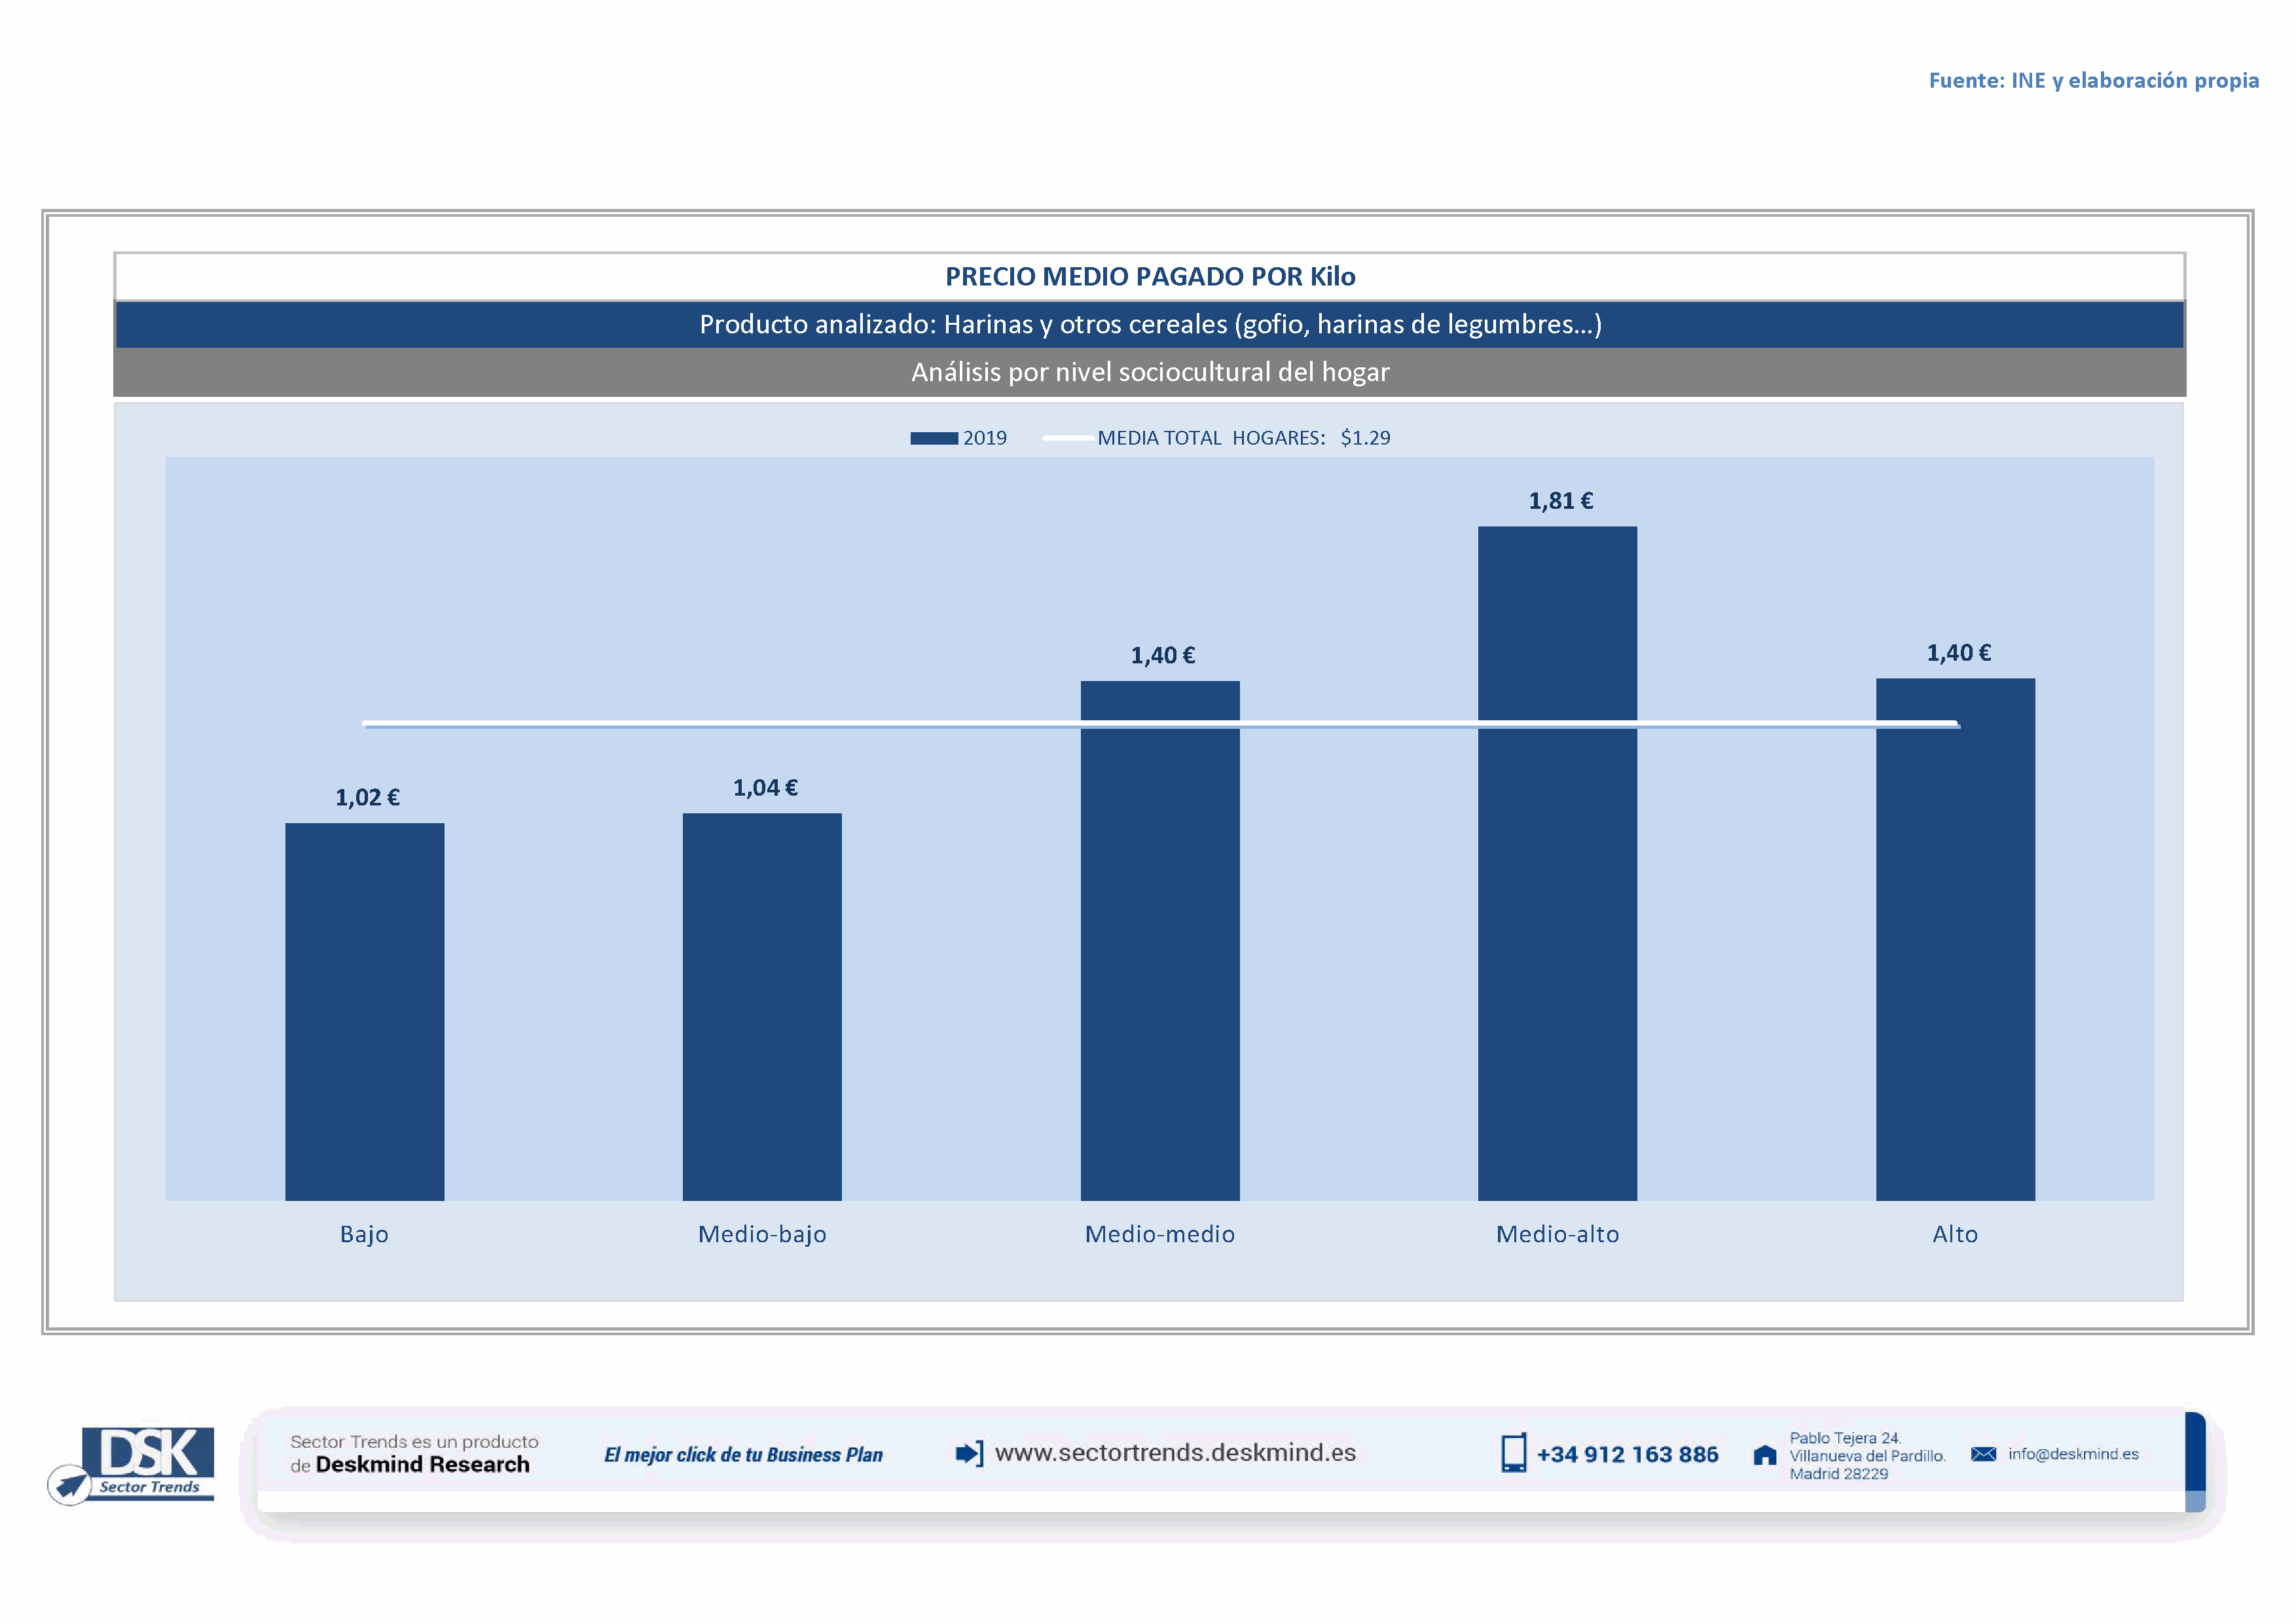Select the Medio-bajo bar in the chart
The height and width of the screenshot is (1624, 2296).
pyautogui.click(x=762, y=1005)
